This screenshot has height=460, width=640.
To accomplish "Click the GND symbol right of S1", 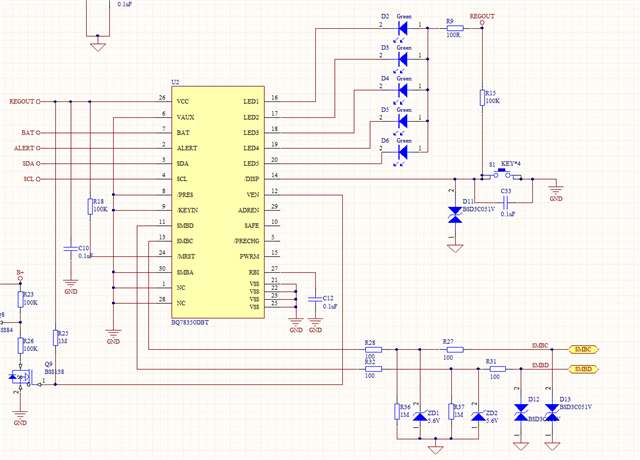I will click(556, 193).
